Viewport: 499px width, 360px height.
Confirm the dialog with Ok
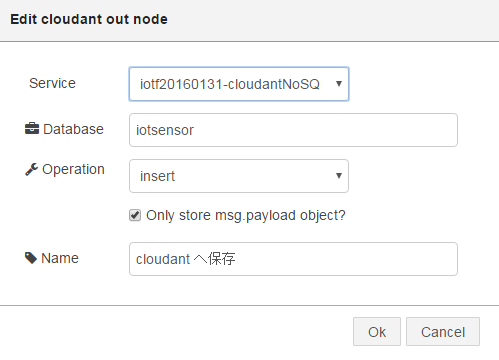tap(377, 332)
